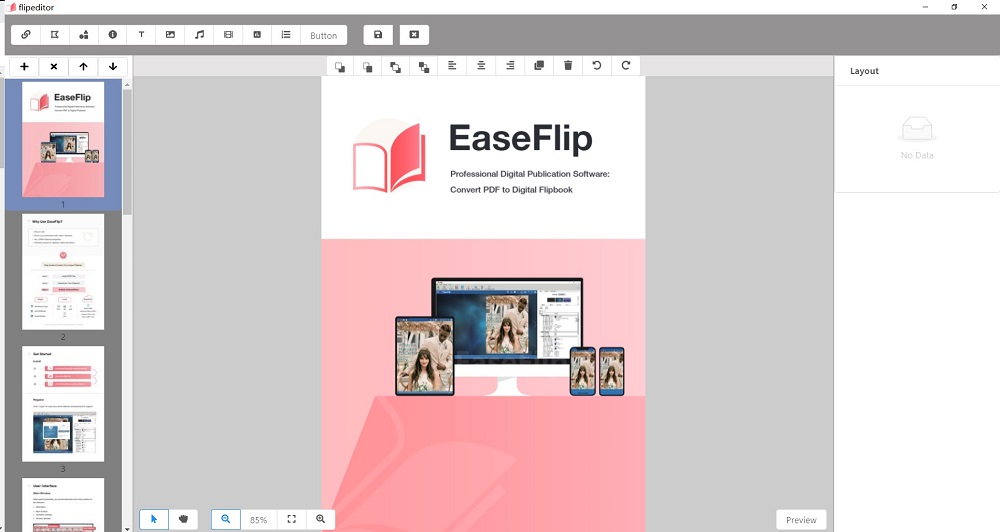Click the Button insert tool

tap(323, 35)
